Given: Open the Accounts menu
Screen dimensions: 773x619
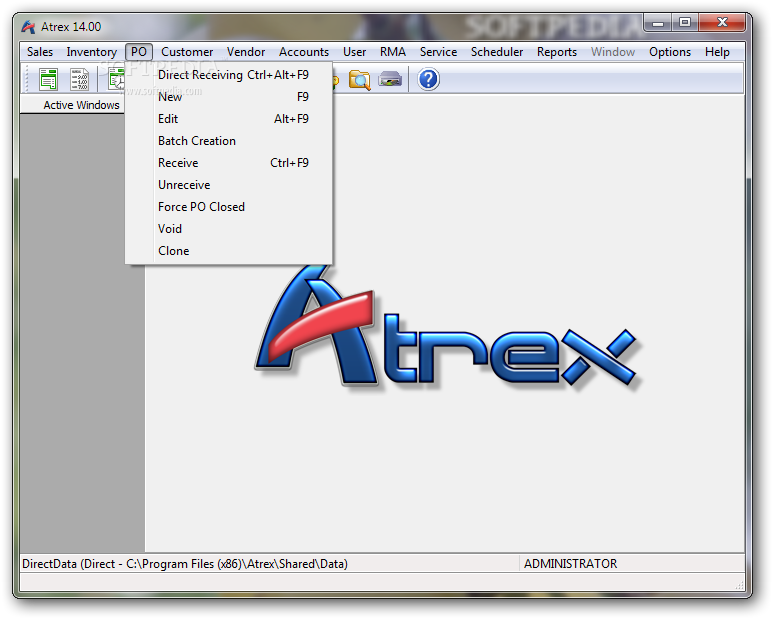Looking at the screenshot, I should [304, 52].
